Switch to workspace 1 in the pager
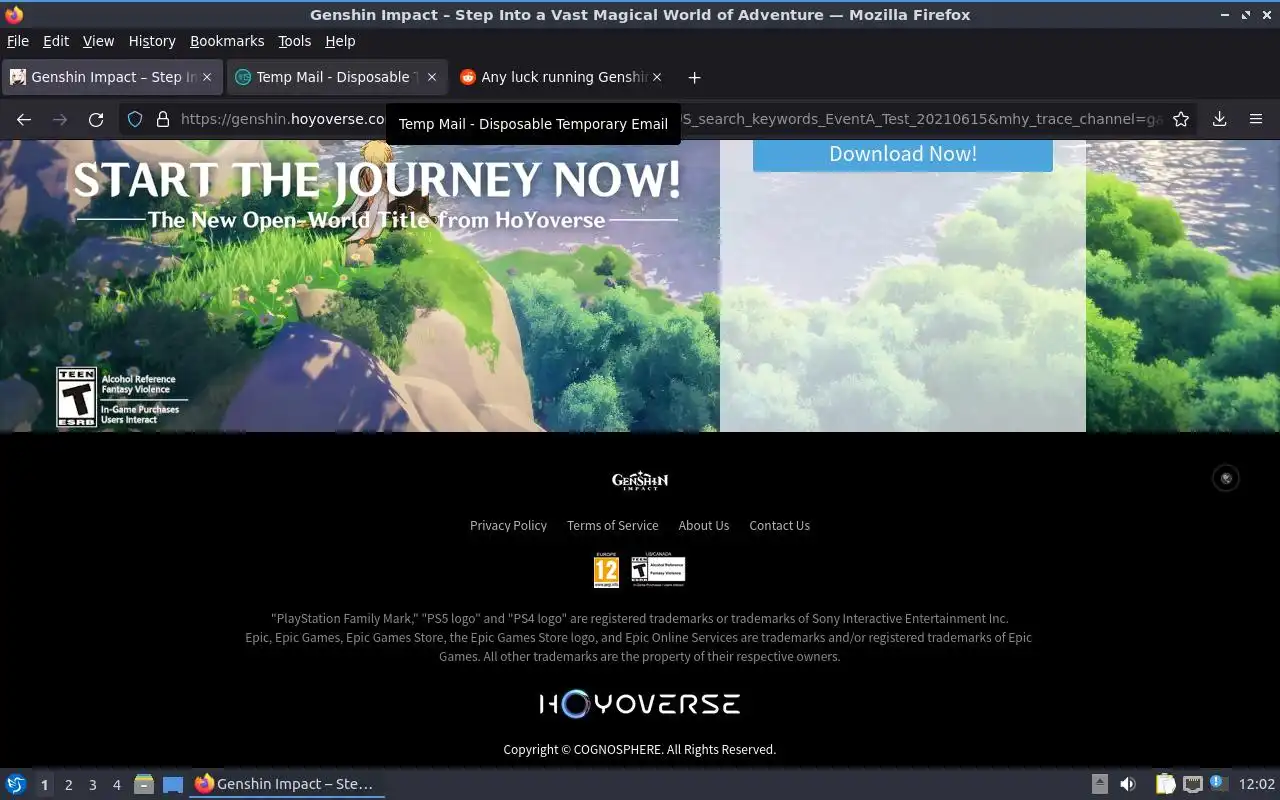The image size is (1280, 800). pyautogui.click(x=44, y=785)
